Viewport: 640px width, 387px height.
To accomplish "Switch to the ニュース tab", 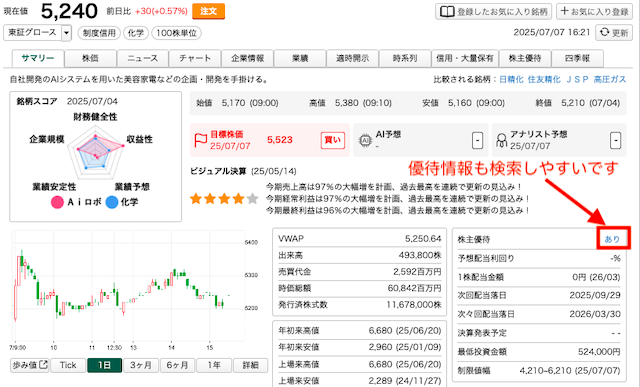I will (x=142, y=58).
